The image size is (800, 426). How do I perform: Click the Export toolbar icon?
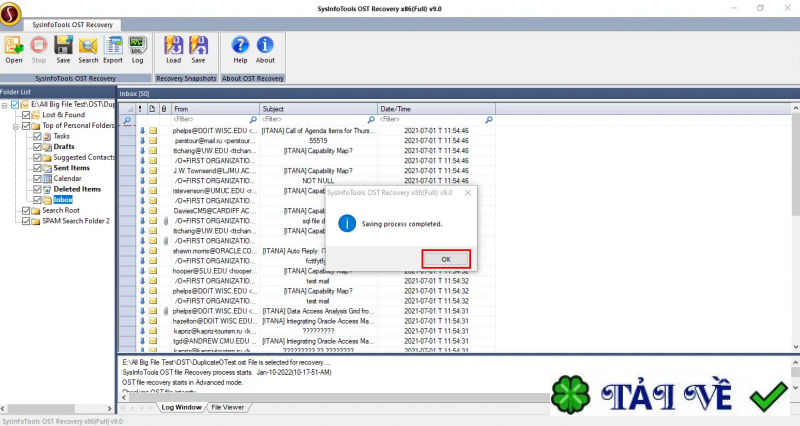(113, 49)
